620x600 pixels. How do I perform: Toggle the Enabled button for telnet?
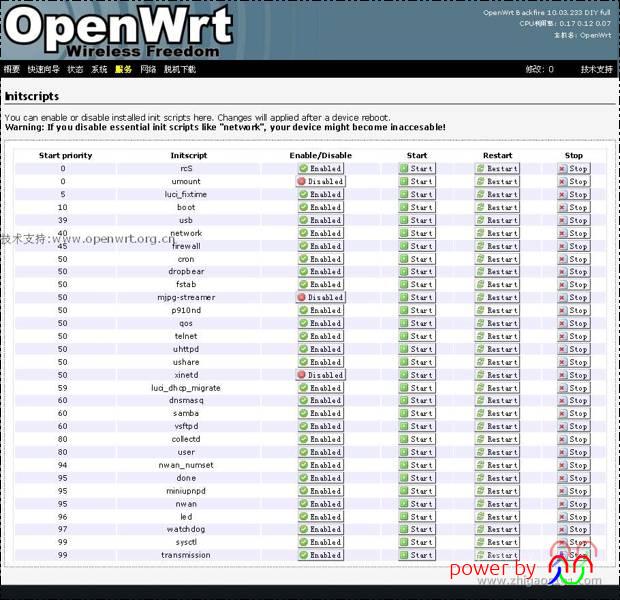(321, 336)
